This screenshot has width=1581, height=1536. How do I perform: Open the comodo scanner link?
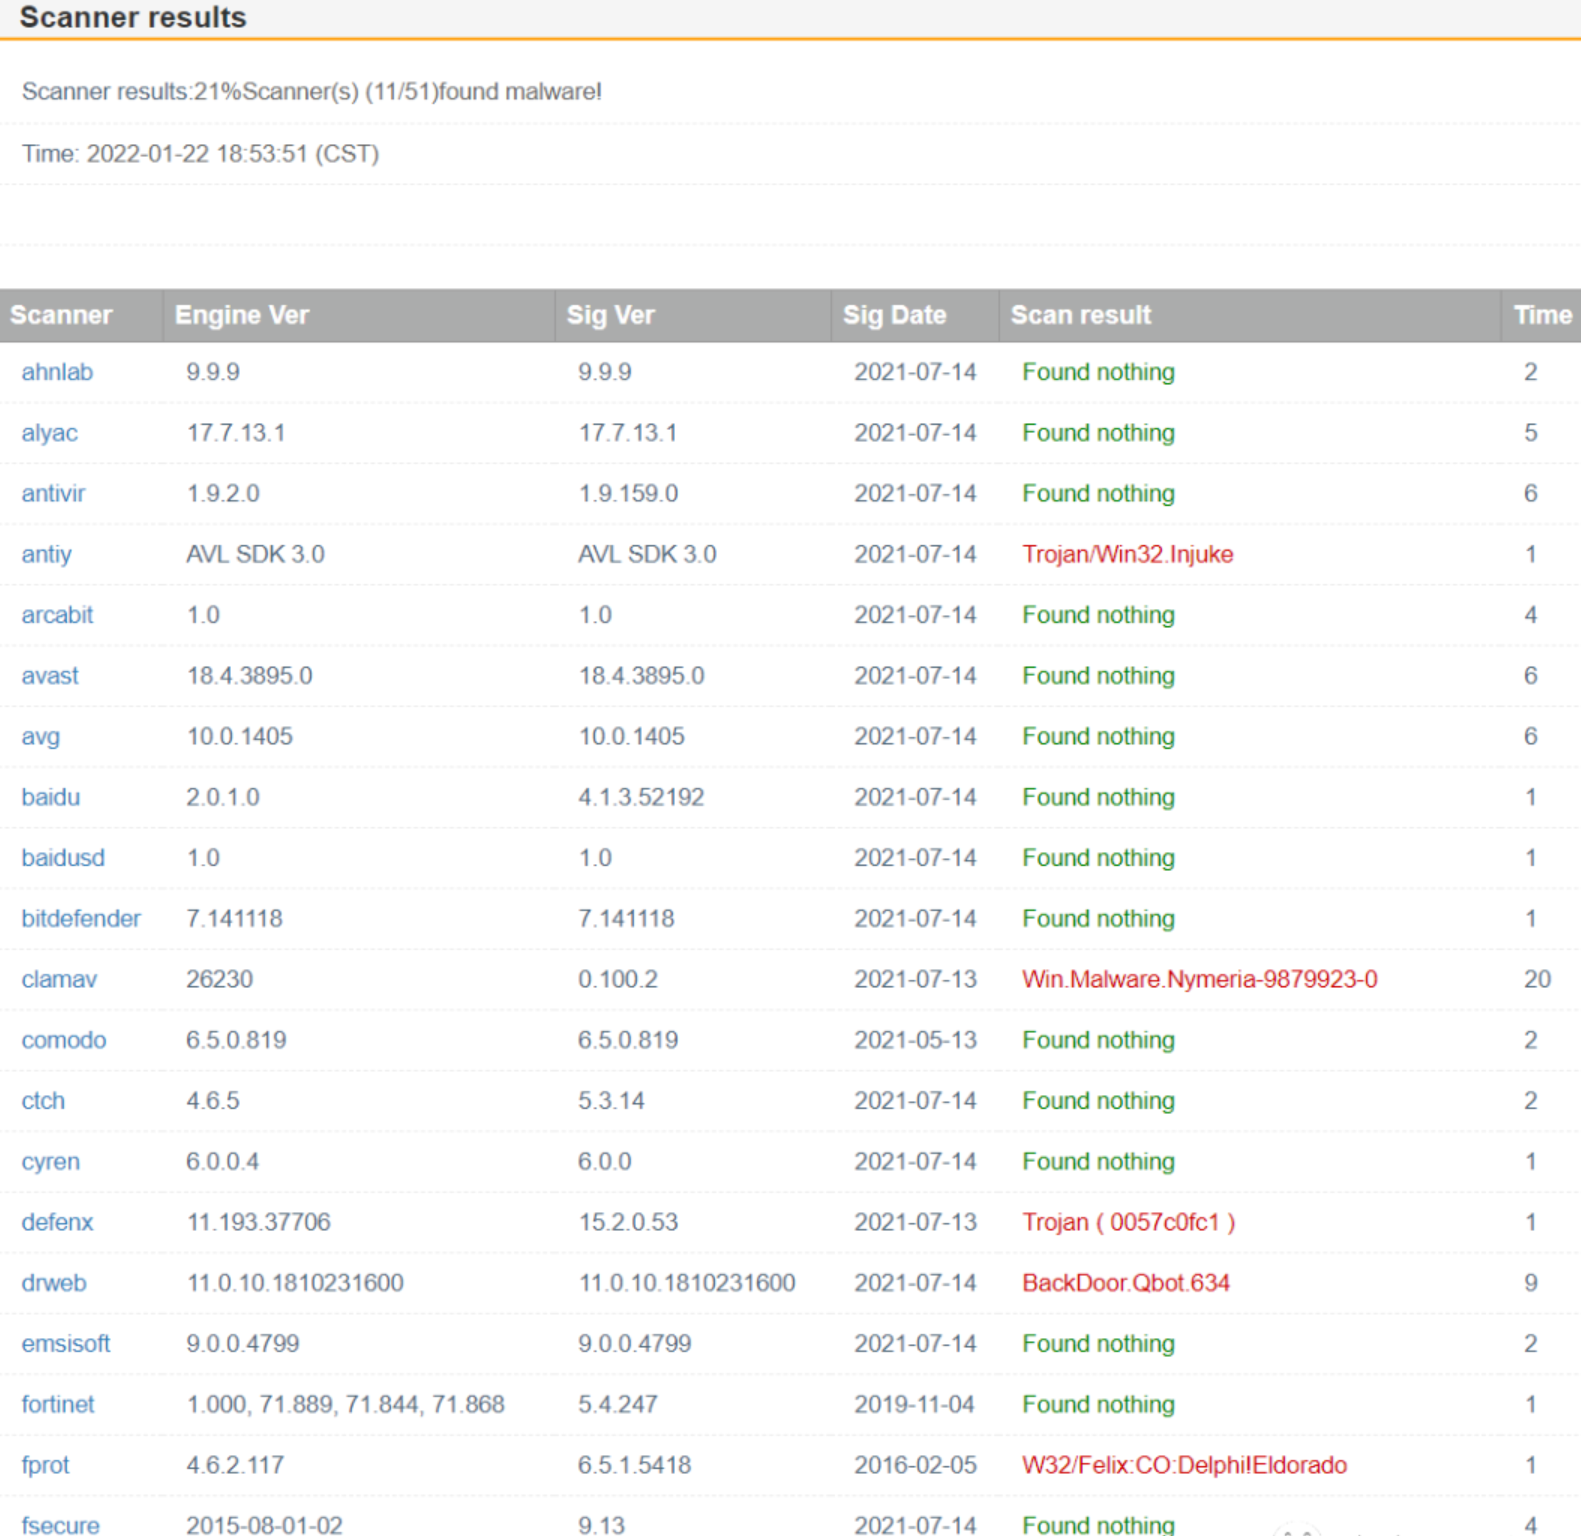click(64, 1040)
